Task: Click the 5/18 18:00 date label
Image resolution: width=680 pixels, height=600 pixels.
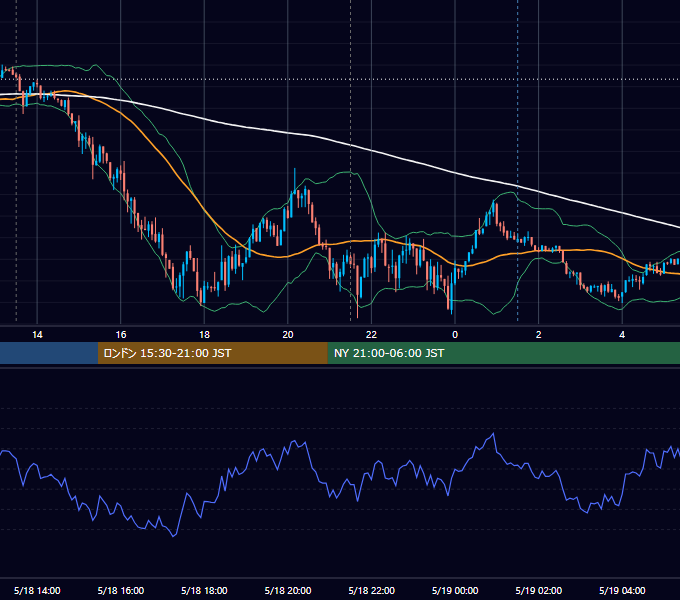Action: click(x=204, y=590)
